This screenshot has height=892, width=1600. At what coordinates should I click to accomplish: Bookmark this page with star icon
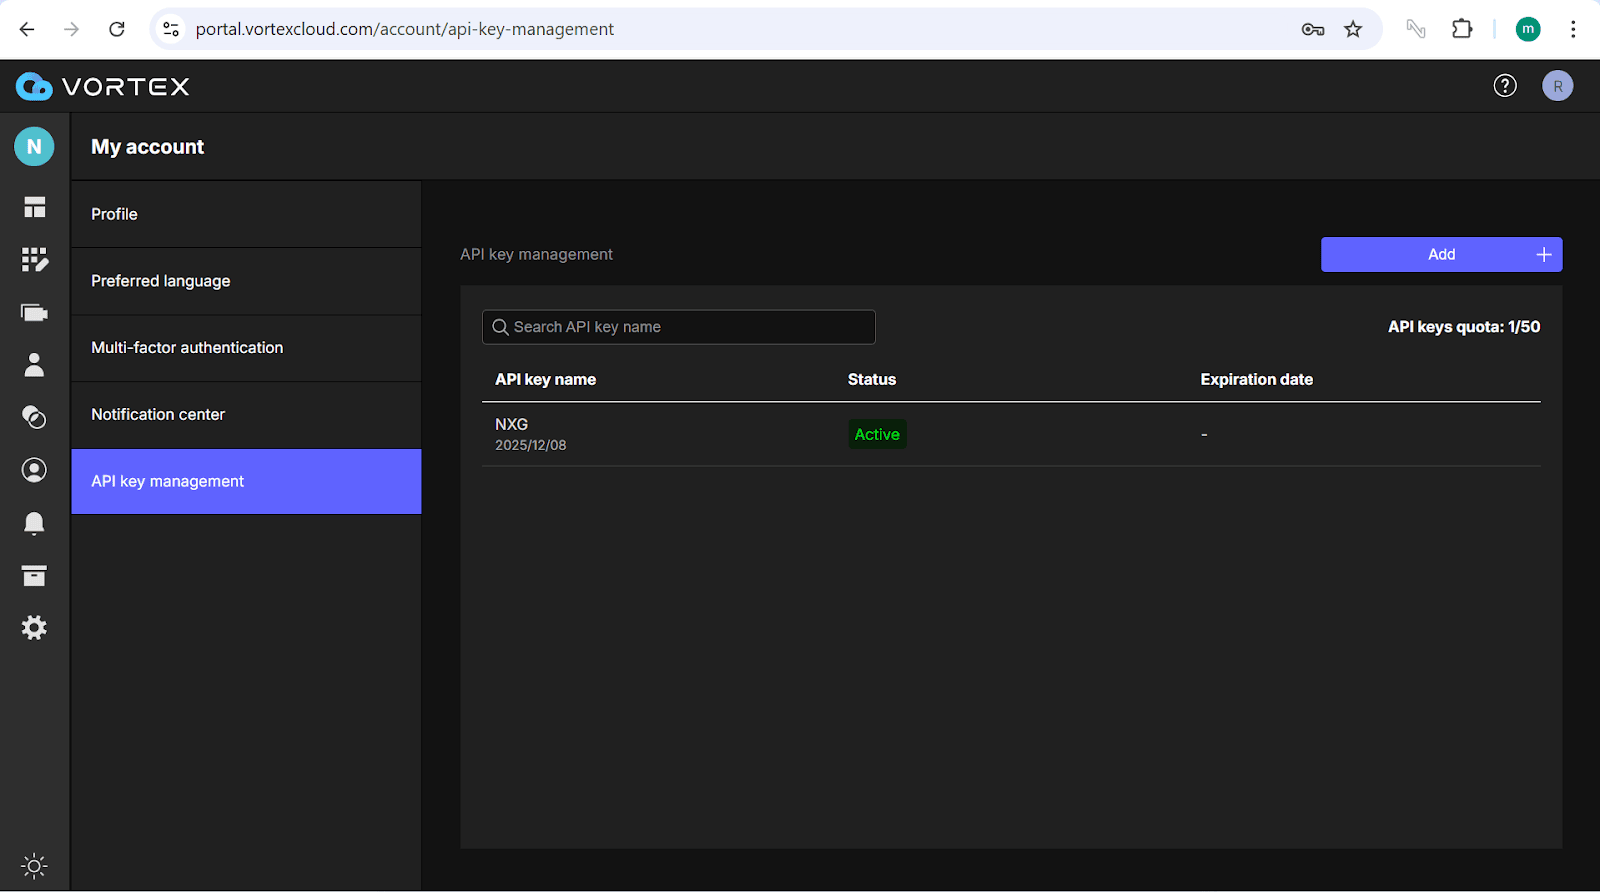click(1353, 29)
